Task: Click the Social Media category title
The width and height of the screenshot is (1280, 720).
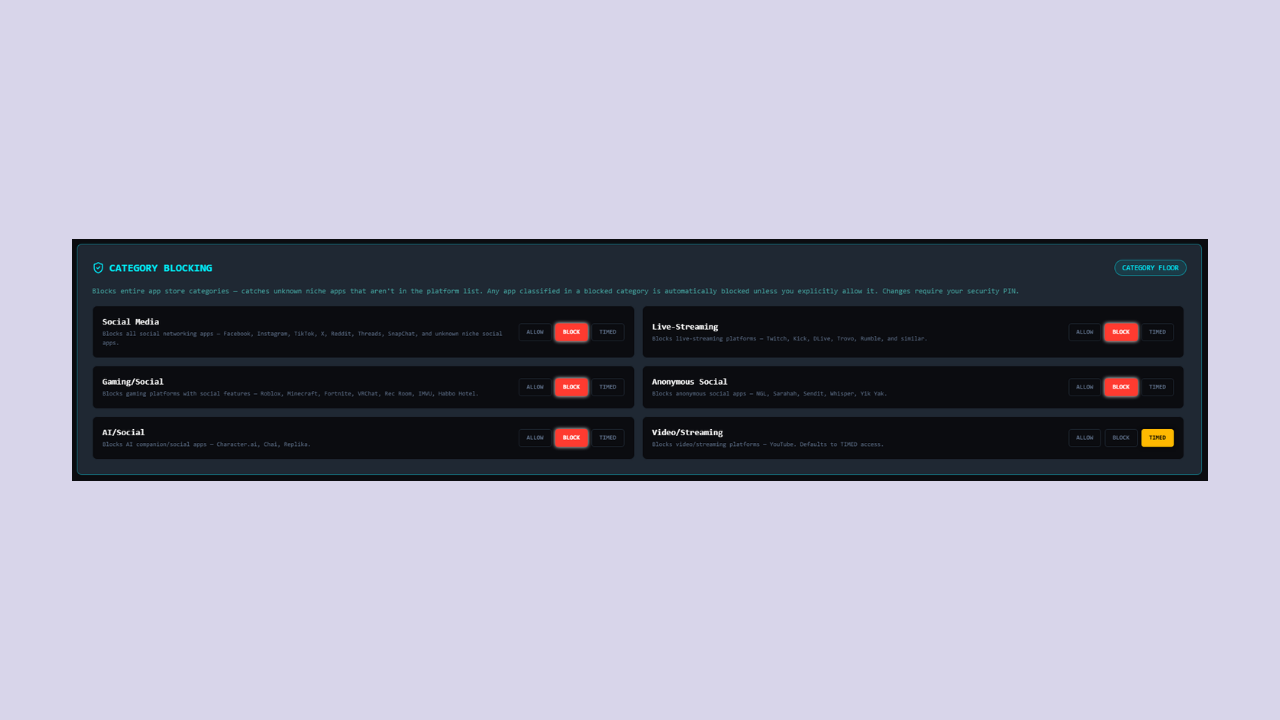Action: [x=130, y=322]
